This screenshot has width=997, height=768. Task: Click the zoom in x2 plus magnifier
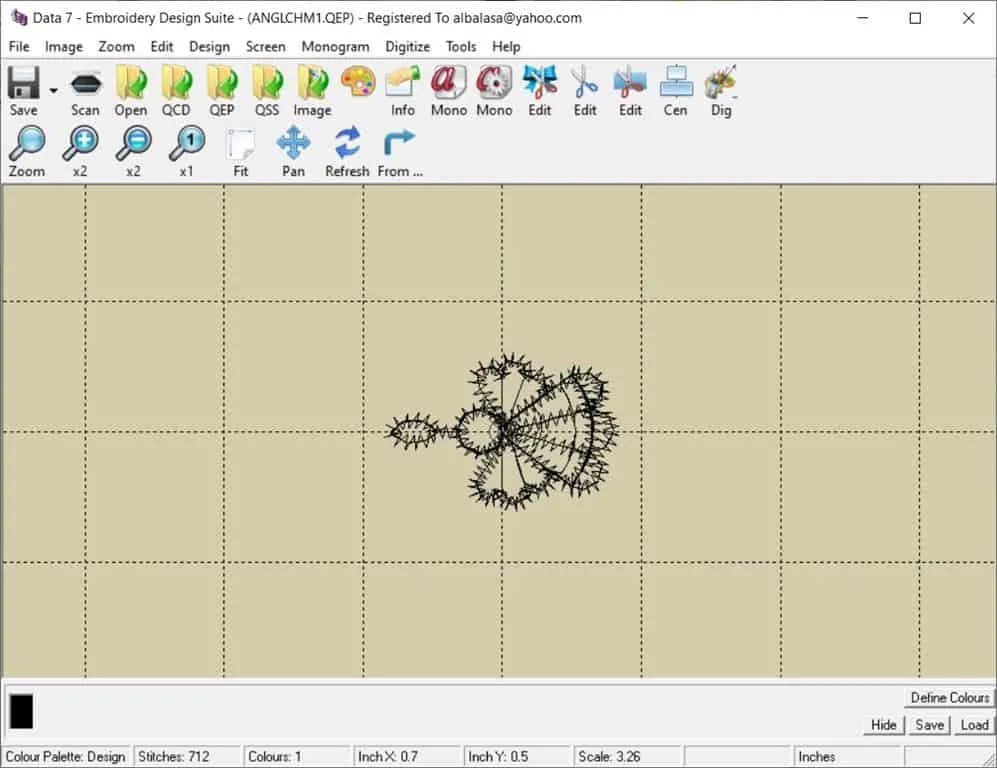(x=80, y=143)
